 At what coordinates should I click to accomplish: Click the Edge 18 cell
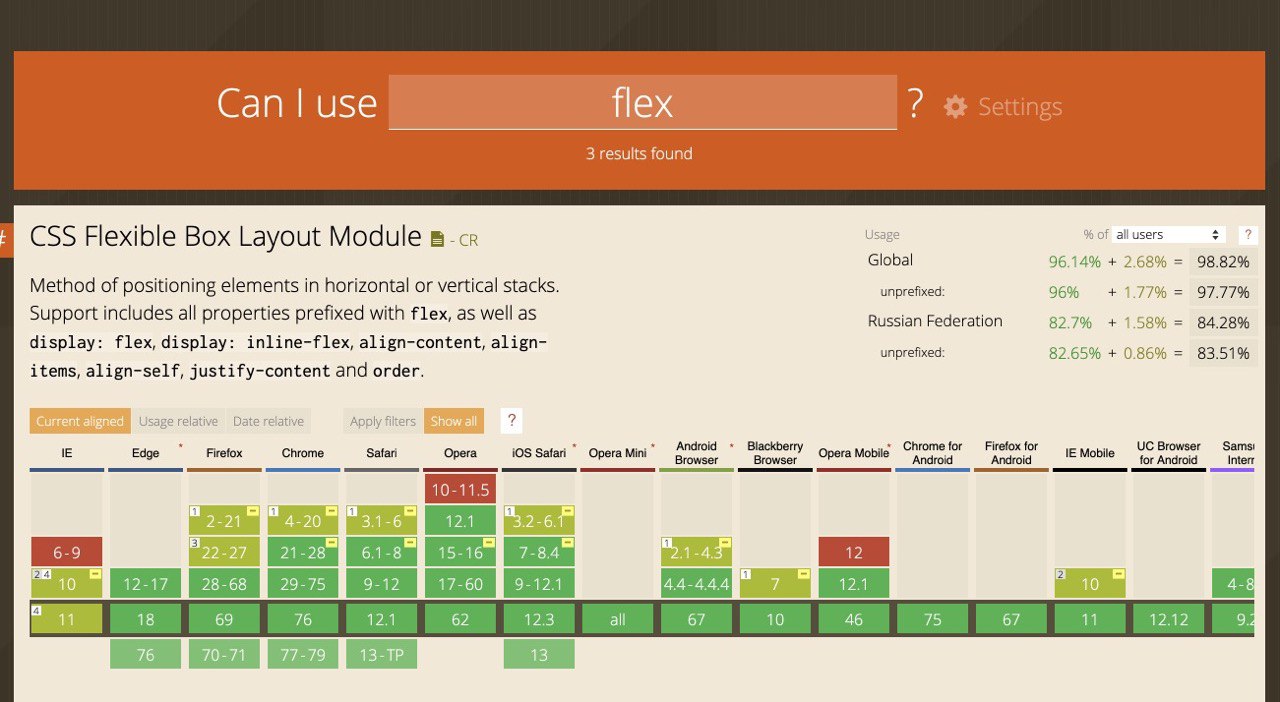pyautogui.click(x=145, y=619)
